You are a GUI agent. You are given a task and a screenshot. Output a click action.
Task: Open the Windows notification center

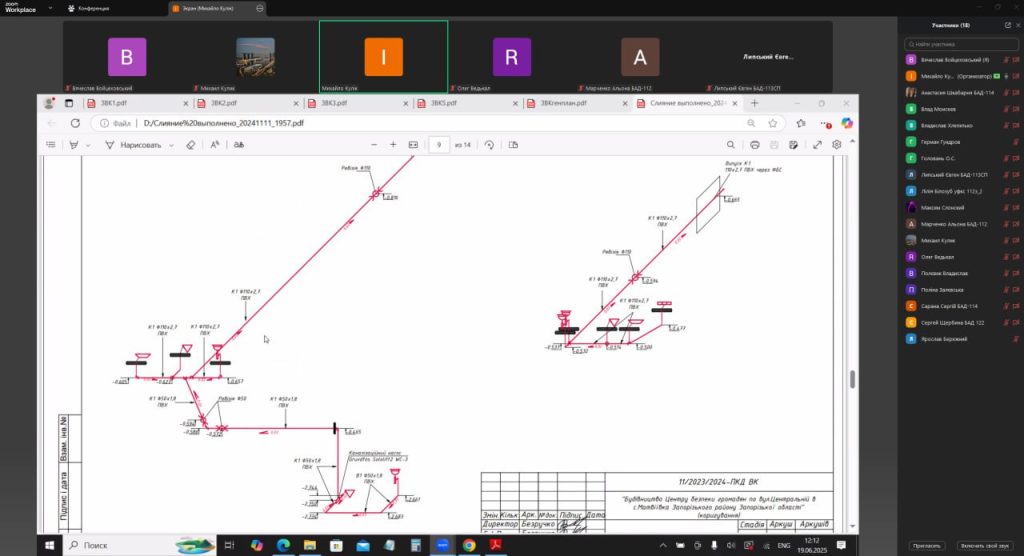(841, 545)
